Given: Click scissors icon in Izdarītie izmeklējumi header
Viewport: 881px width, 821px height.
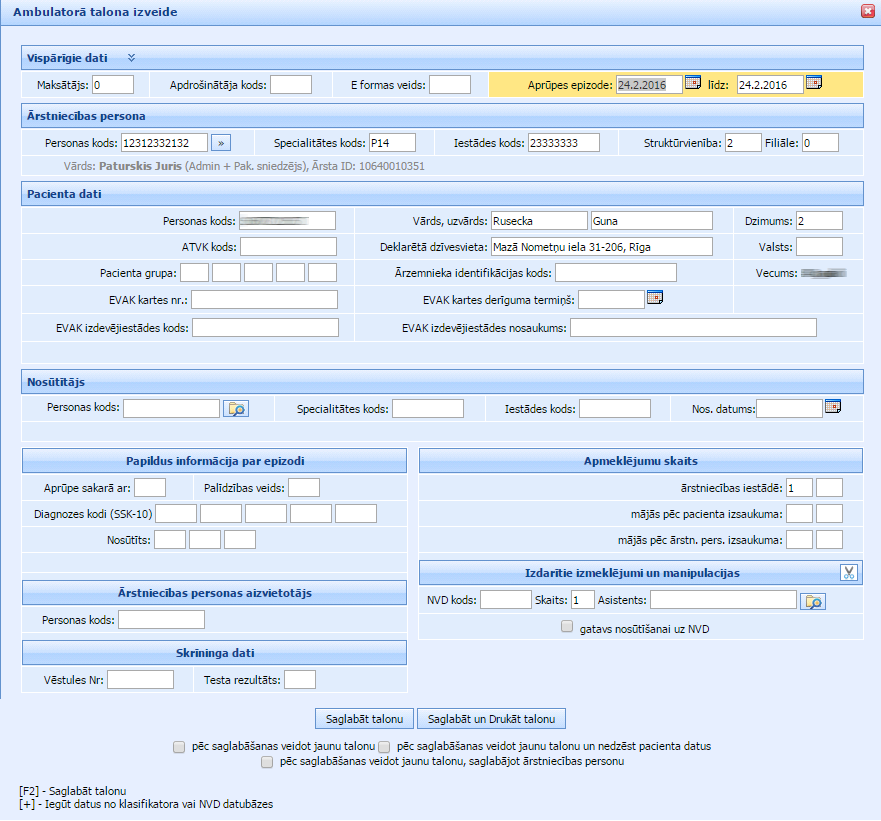Looking at the screenshot, I should (848, 573).
